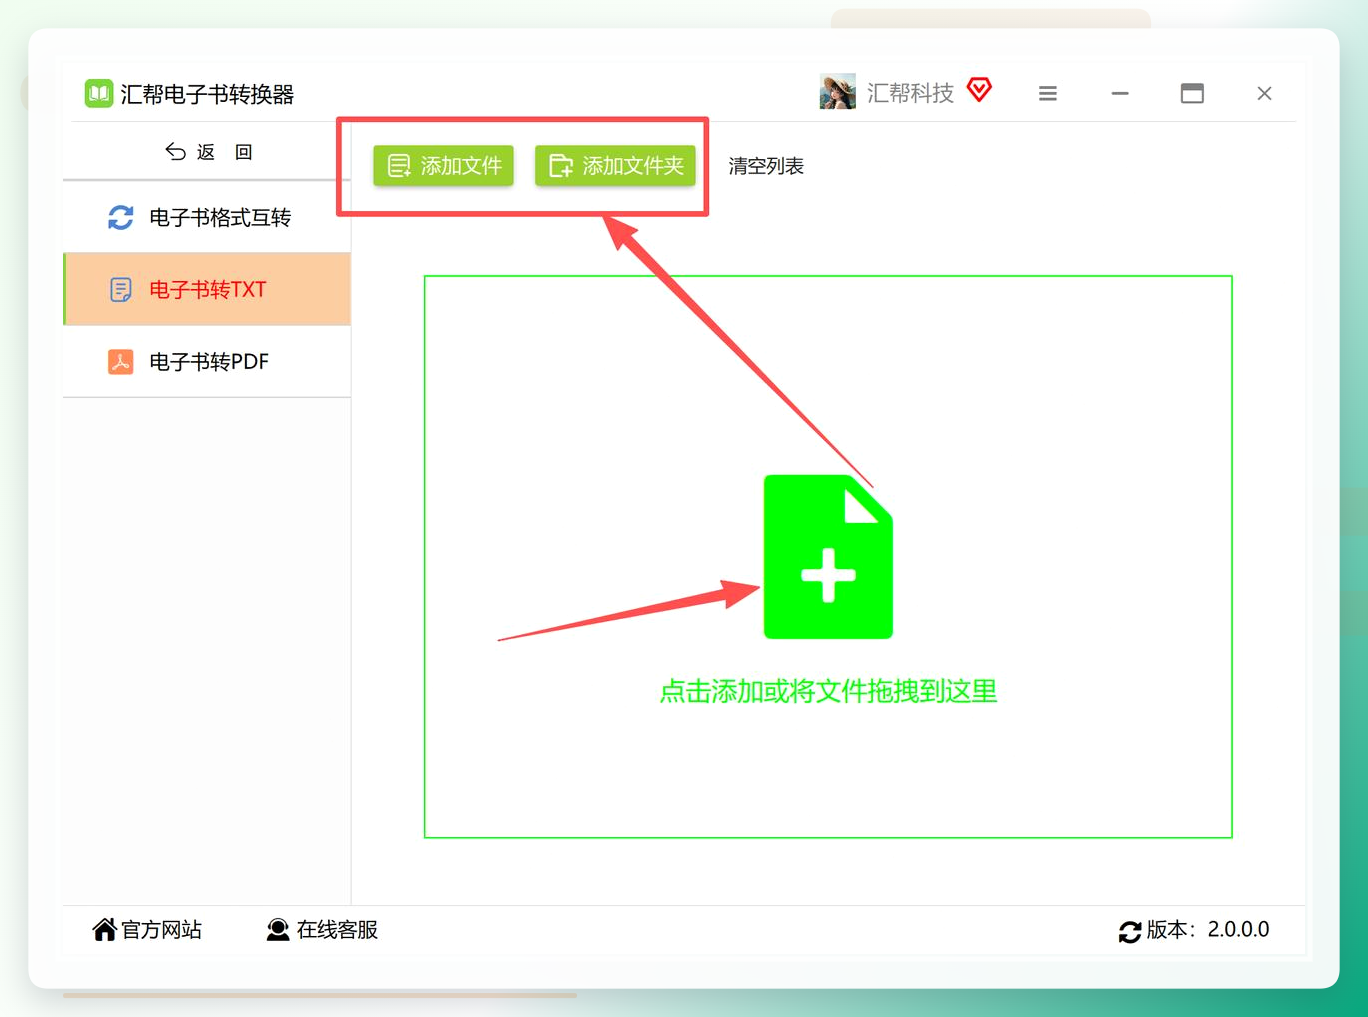The image size is (1368, 1017).
Task: Switch to 电子书转PDF tab
Action: [x=207, y=361]
